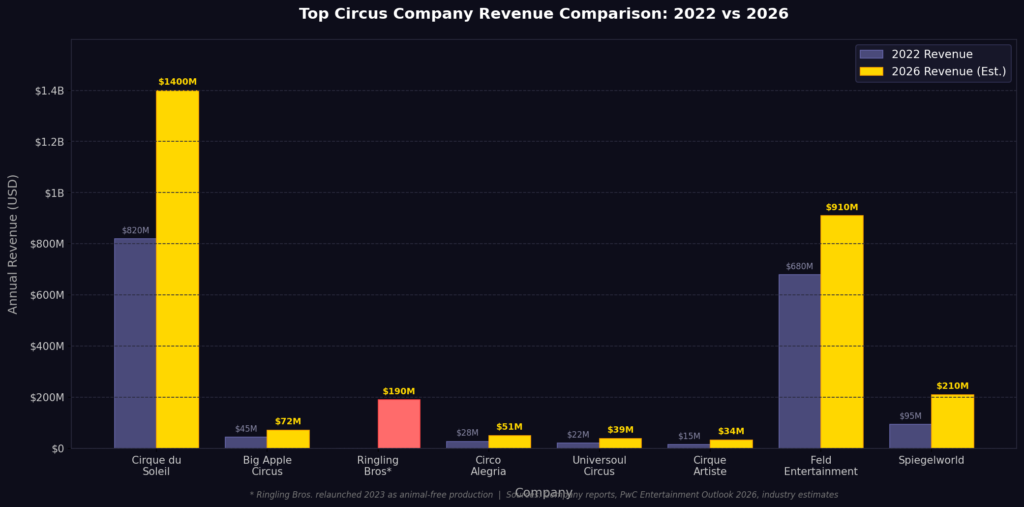1024x507 pixels.
Task: Click the '$15M' data label
Action: (x=689, y=436)
